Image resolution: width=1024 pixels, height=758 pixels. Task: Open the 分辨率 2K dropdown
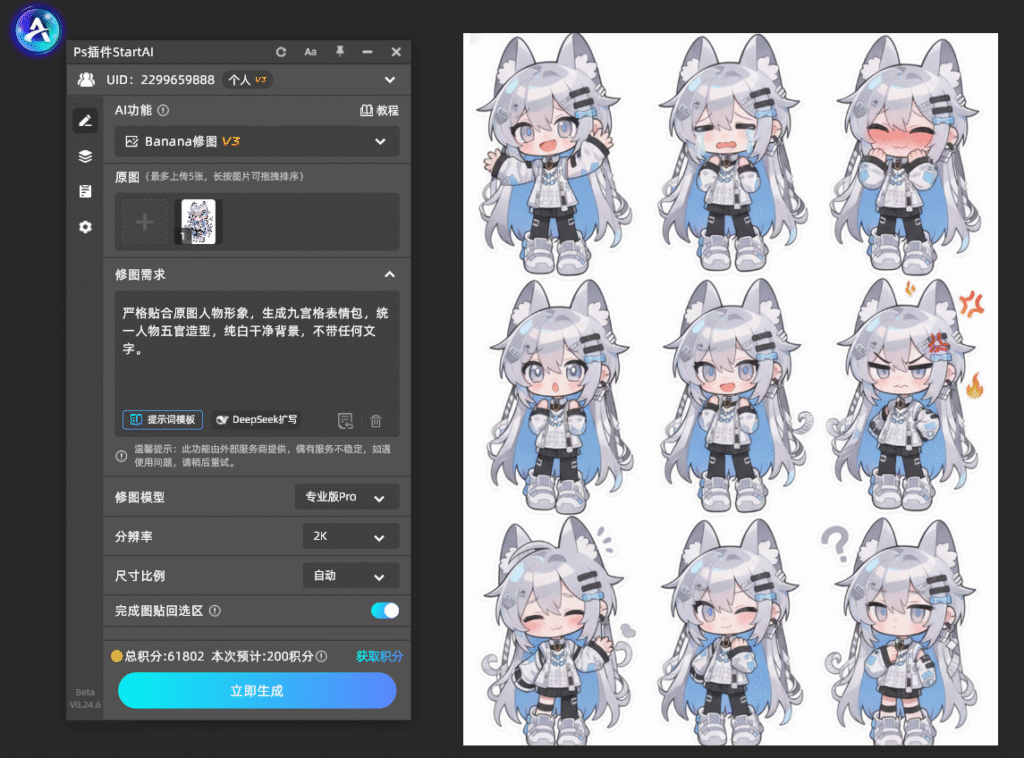(351, 536)
